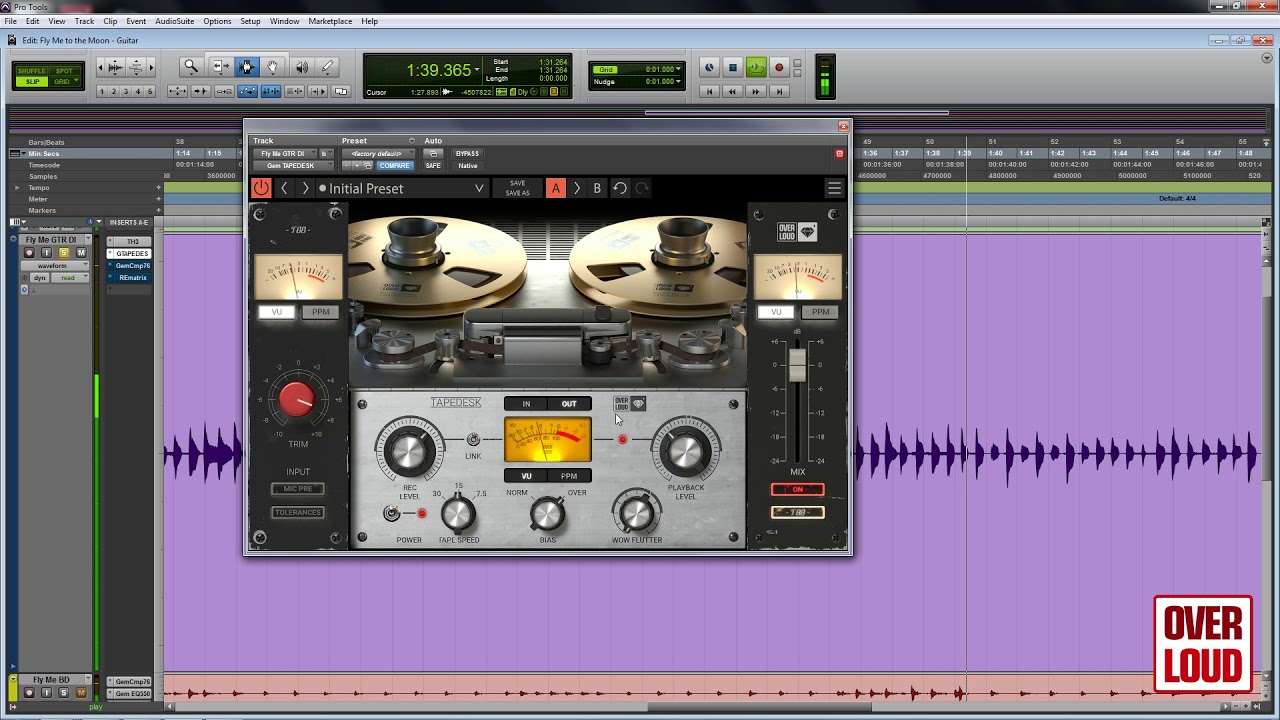Switch center meter to OUT

tap(569, 404)
